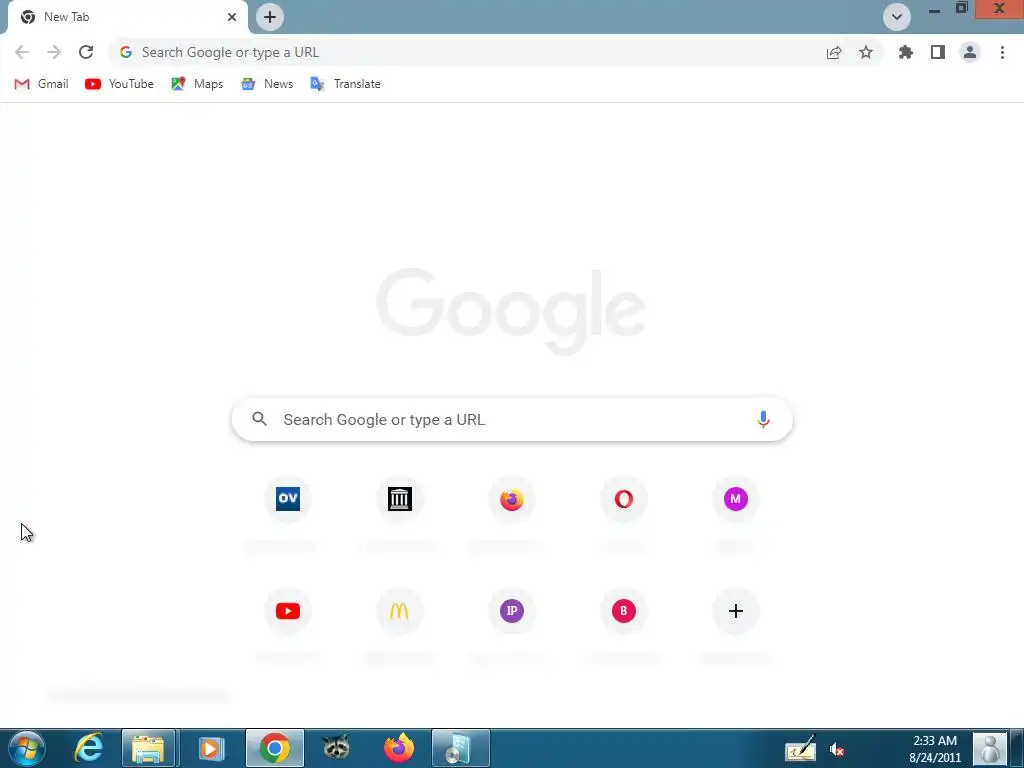Open the clock showing 2:33 AM
Viewport: 1024px width, 768px height.
(935, 749)
